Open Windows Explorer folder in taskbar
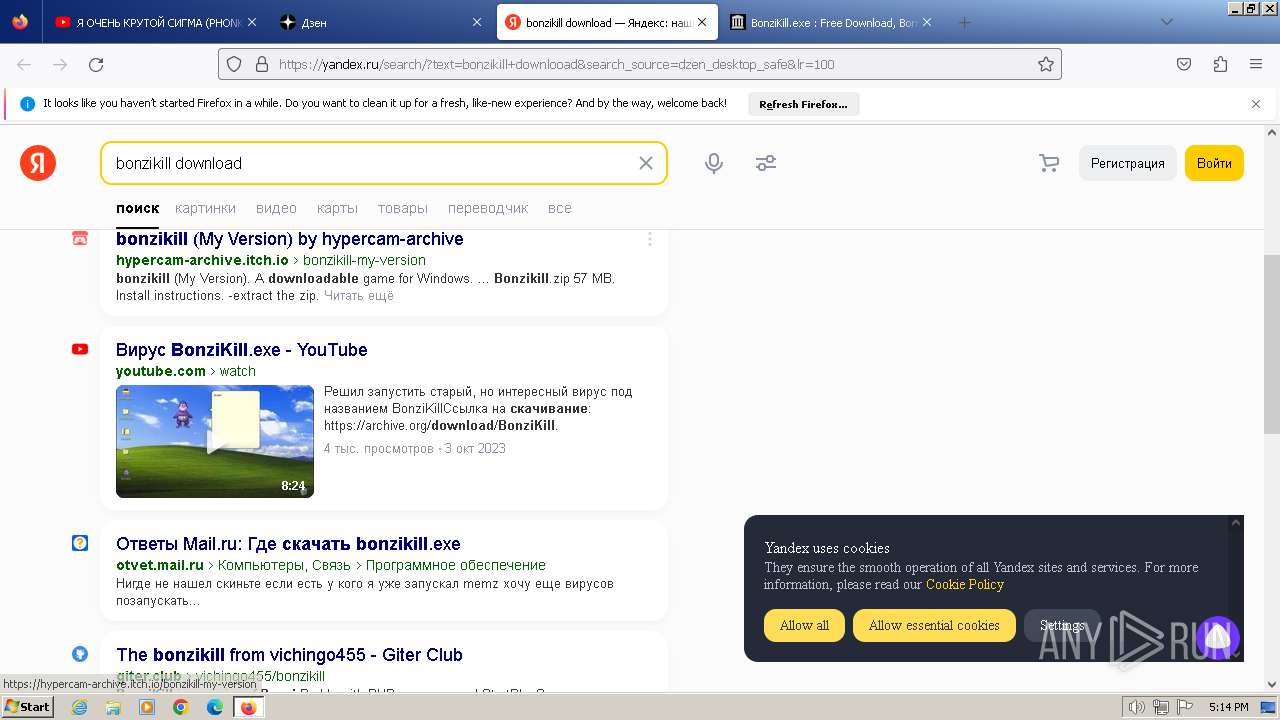This screenshot has height=720, width=1280. tap(113, 707)
